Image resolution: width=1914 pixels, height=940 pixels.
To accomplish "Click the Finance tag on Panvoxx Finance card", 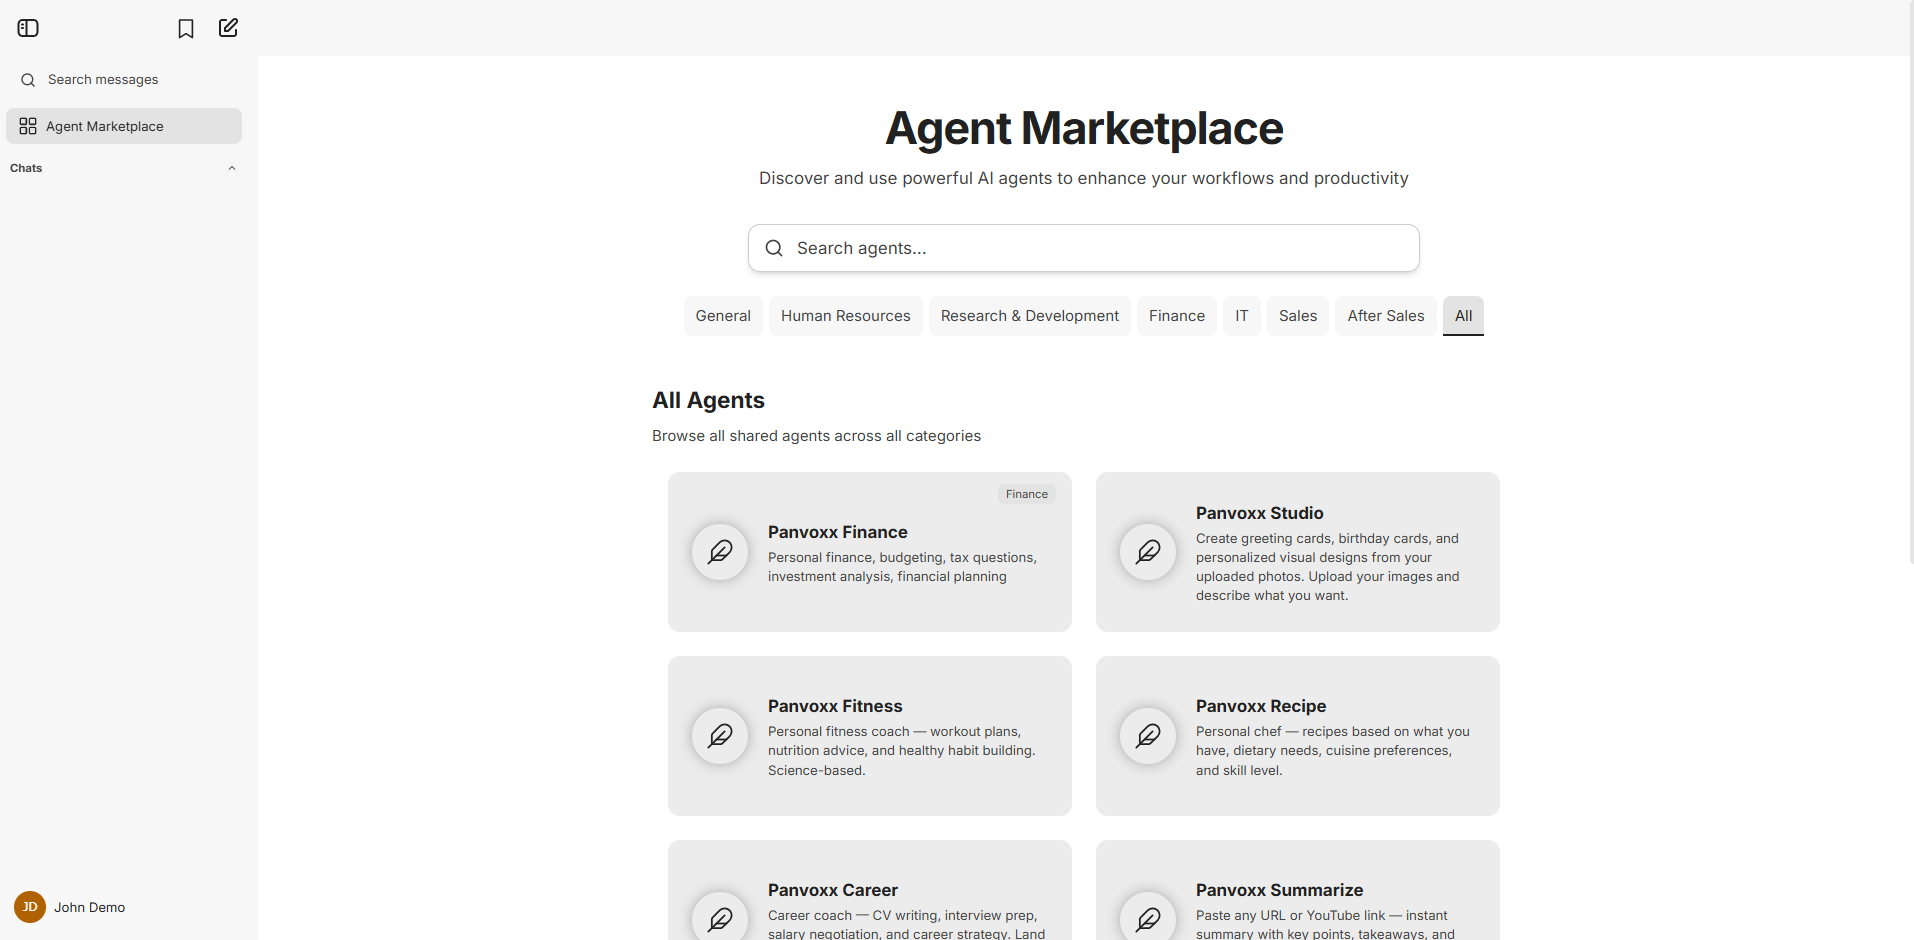I will (x=1027, y=494).
